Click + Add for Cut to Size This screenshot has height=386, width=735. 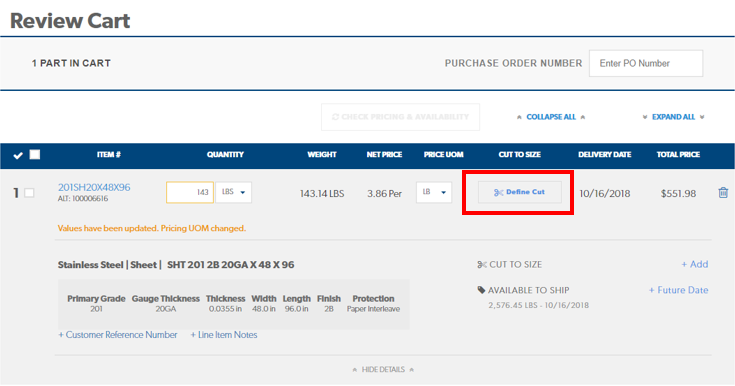[x=695, y=265]
